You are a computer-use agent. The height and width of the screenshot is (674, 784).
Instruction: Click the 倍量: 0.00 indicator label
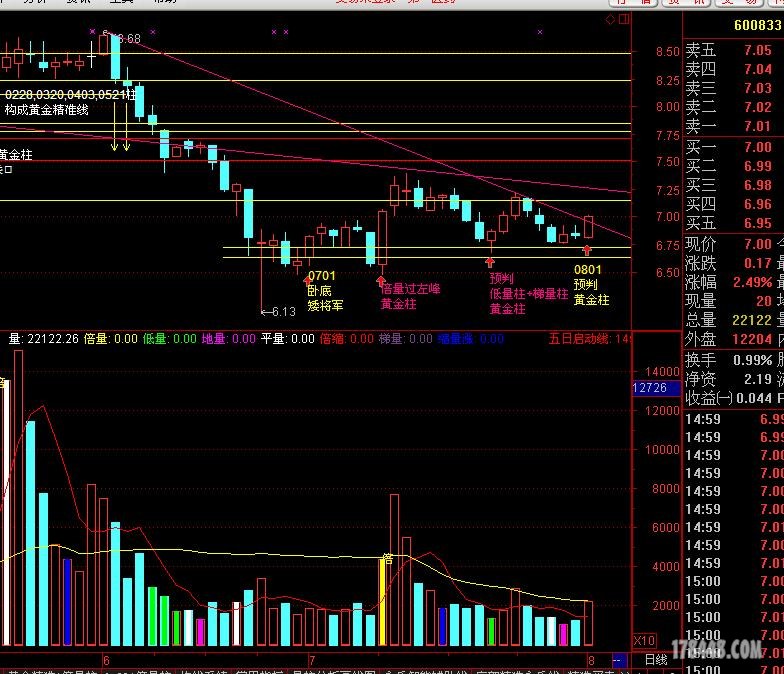(x=111, y=339)
